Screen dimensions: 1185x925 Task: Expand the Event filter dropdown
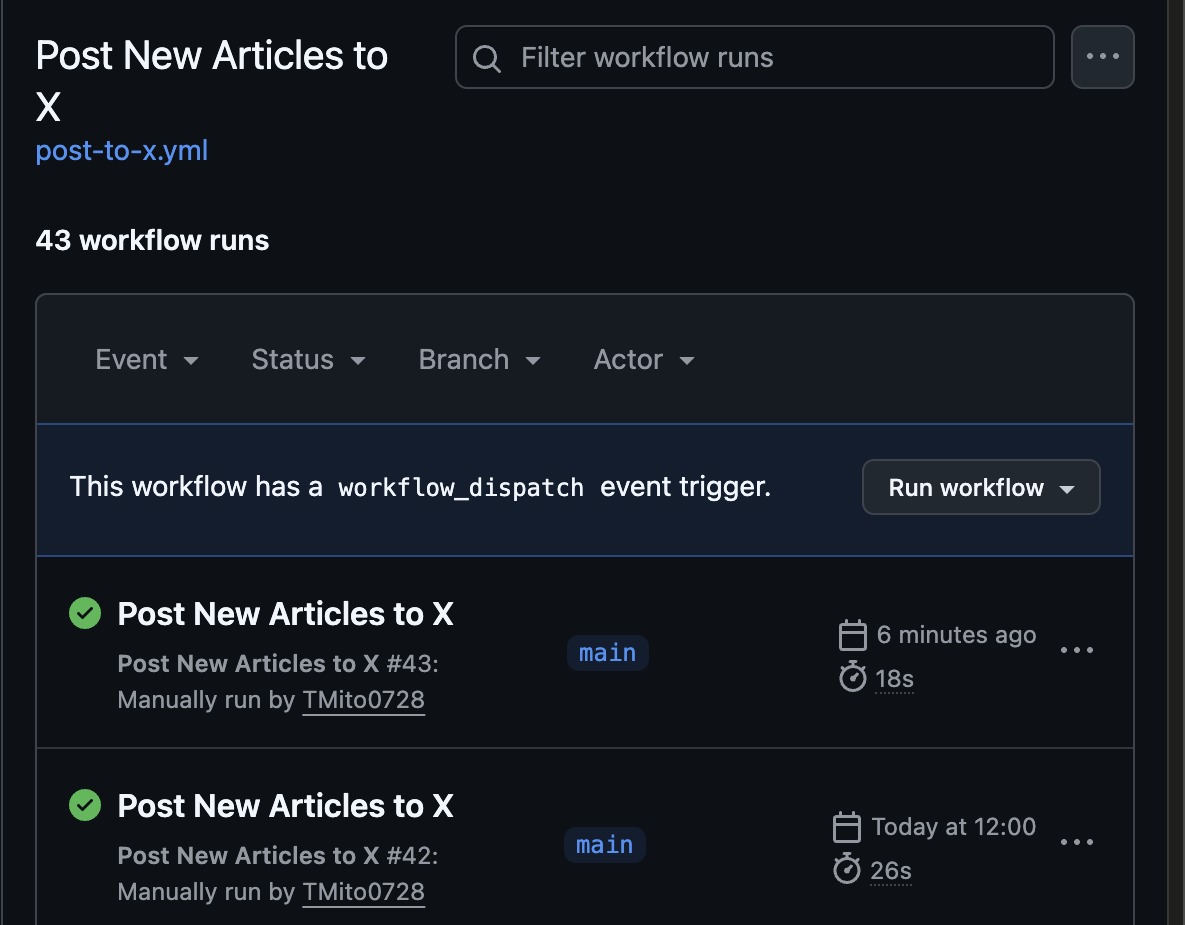point(147,360)
